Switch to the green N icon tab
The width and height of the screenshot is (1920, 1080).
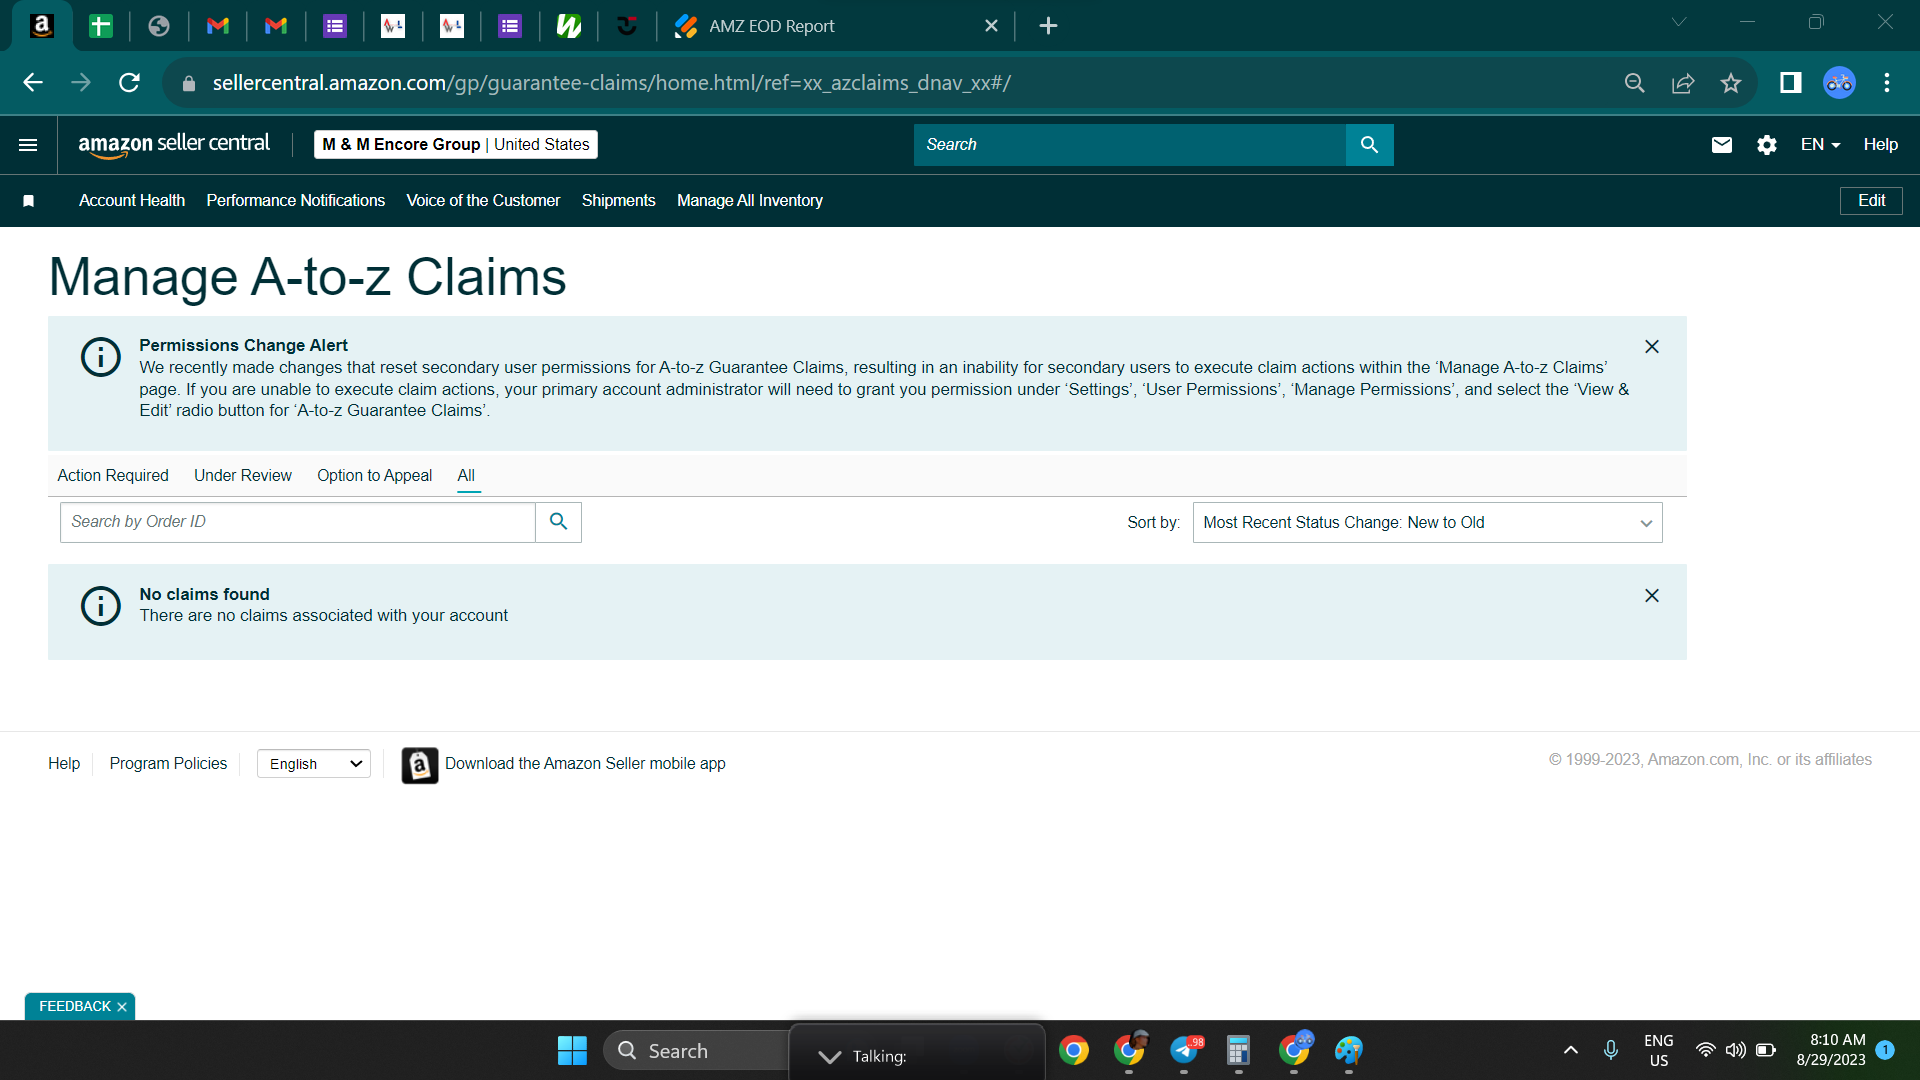(x=569, y=26)
